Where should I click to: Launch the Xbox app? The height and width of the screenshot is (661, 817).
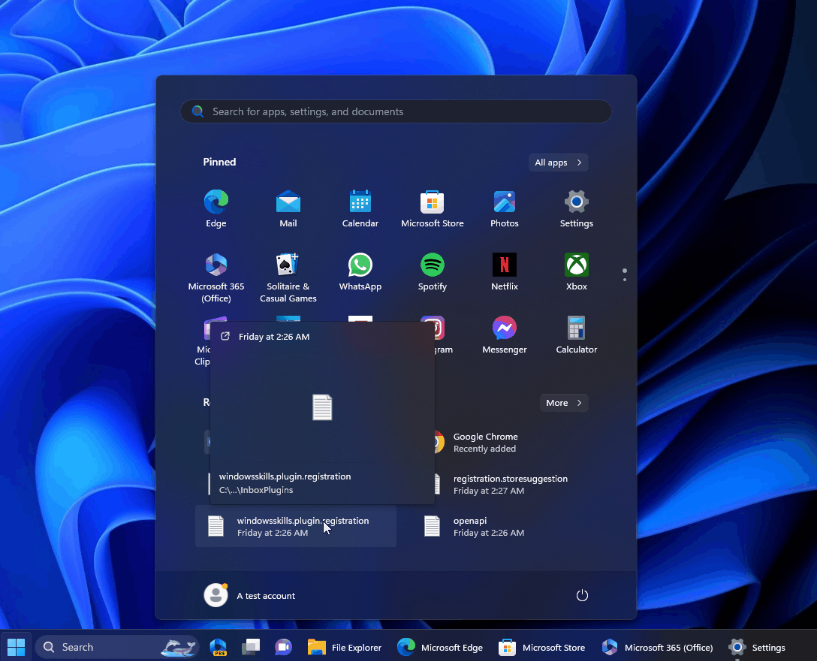tap(576, 271)
